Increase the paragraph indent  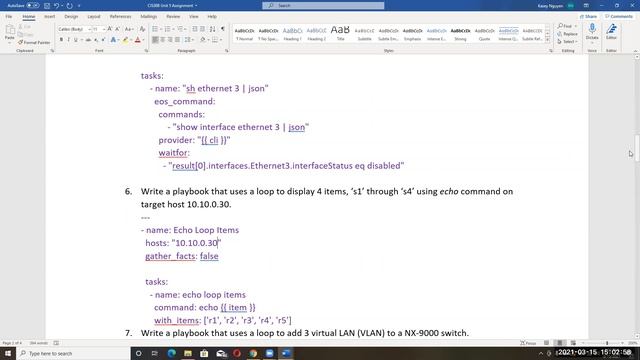[x=202, y=29]
